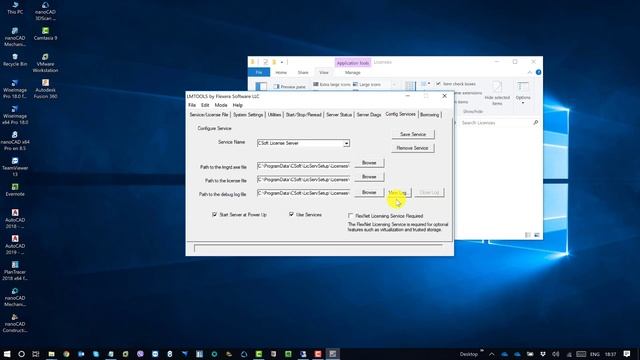Toggle the Preview pane in the Explorer ribbon

pos(290,87)
